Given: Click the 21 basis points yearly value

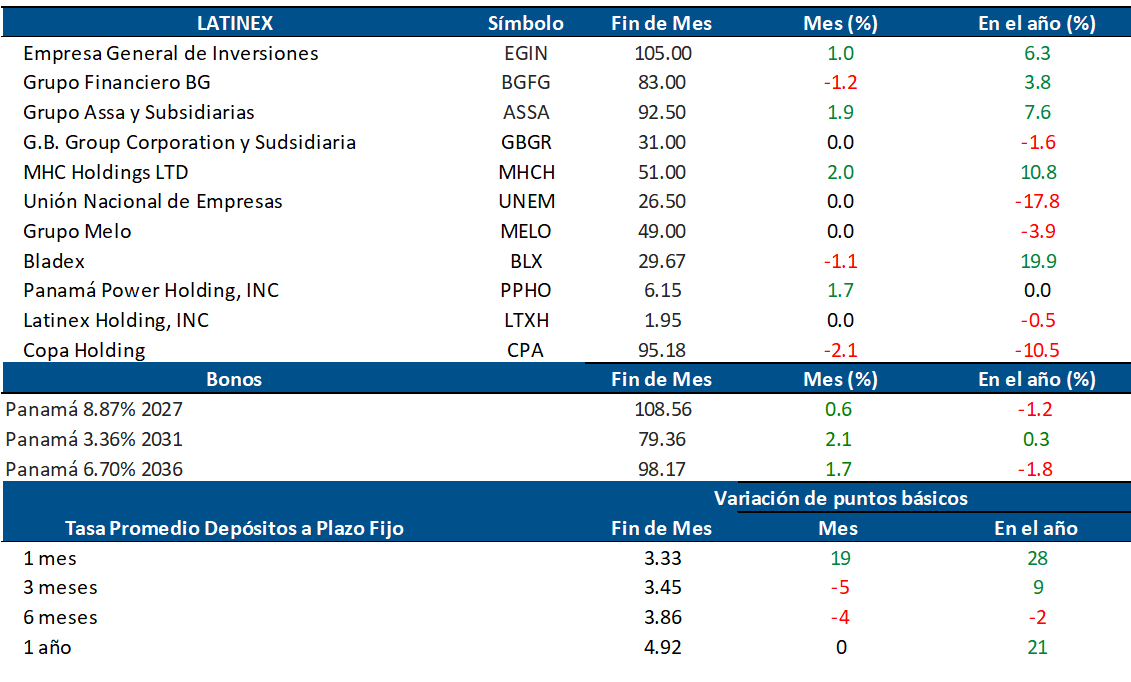Looking at the screenshot, I should 1037,647.
